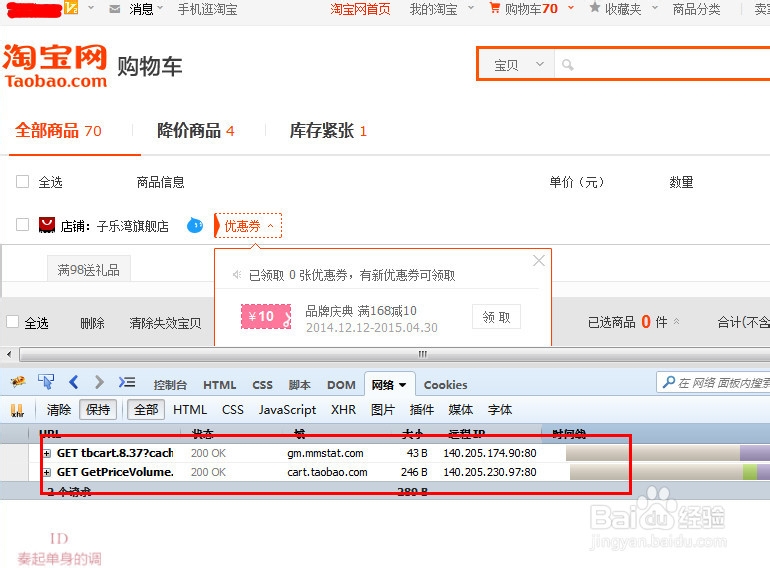The width and height of the screenshot is (770, 568).
Task: Expand the 收藏夹 menu arrow
Action: tap(655, 8)
